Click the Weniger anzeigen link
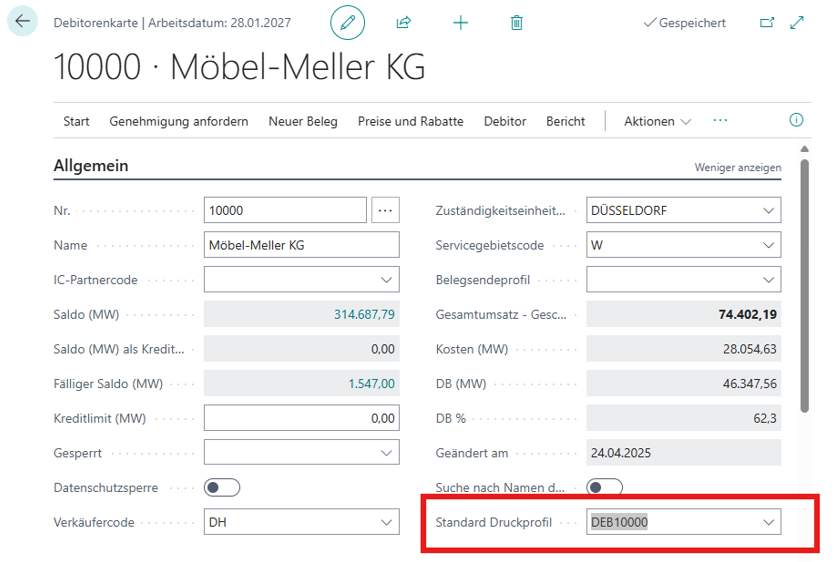834x562 pixels. click(737, 167)
